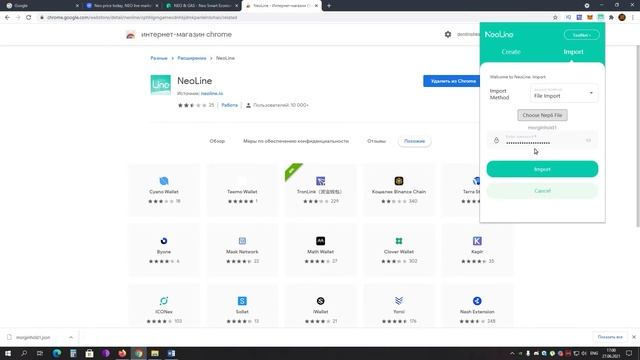
Task: Expand options for morgenhold1.json download
Action: coord(71,337)
